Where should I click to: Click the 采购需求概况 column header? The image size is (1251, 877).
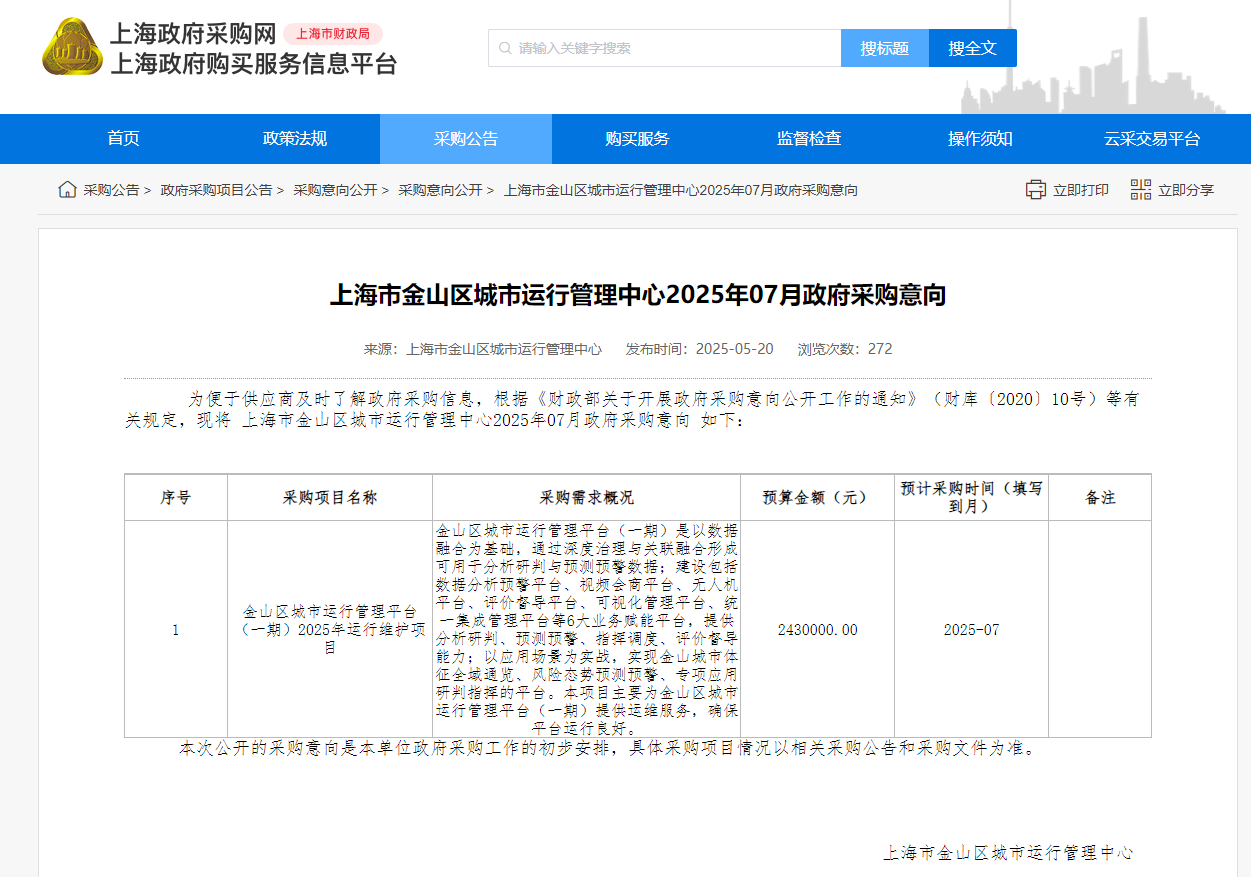(587, 497)
